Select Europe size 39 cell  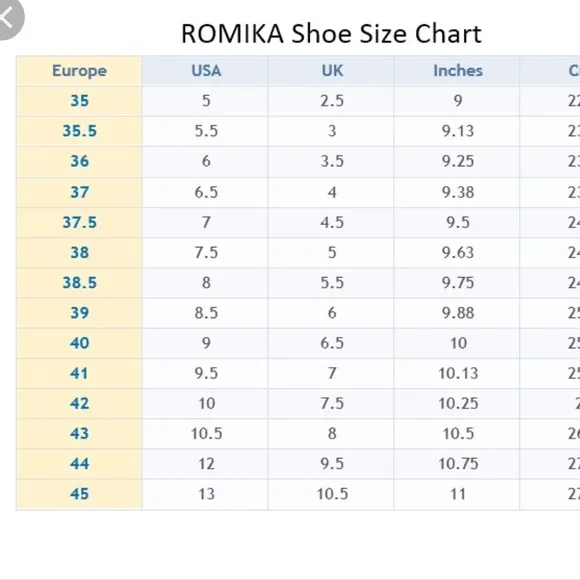(79, 313)
